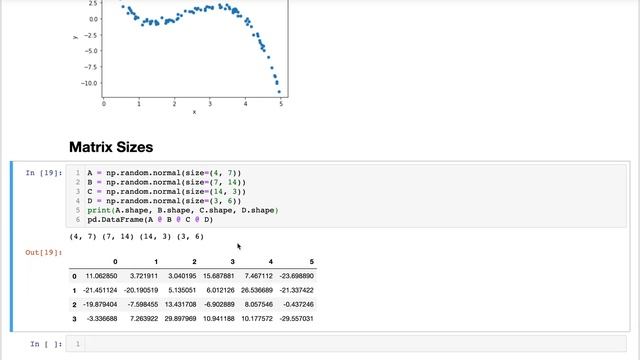Viewport: 640px width, 360px height.
Task: Click column header 1 in the DataFrame
Action: 156,262
